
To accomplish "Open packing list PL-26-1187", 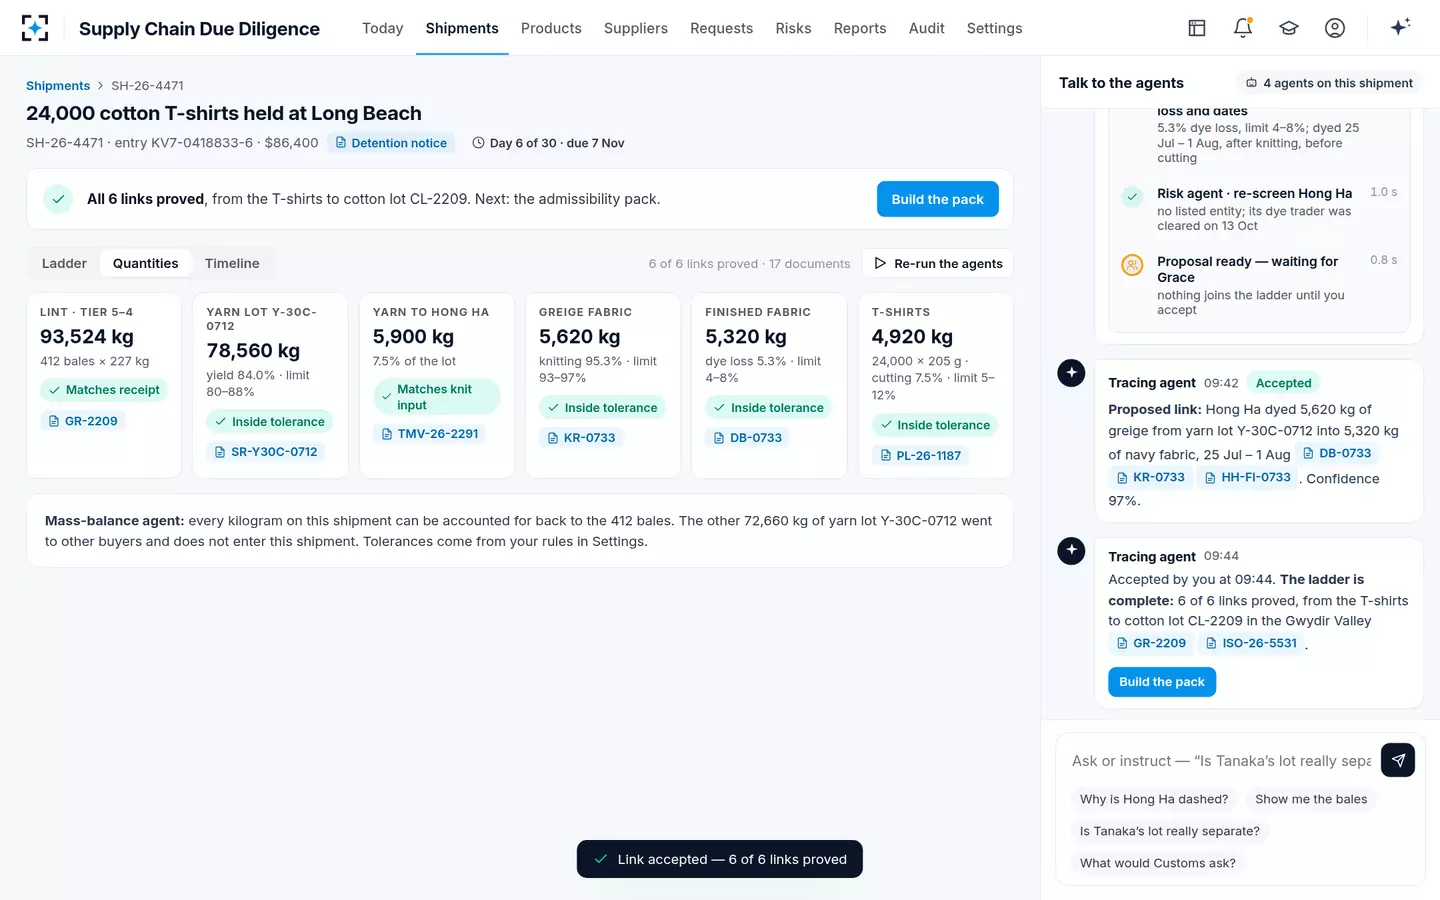I will click(921, 456).
